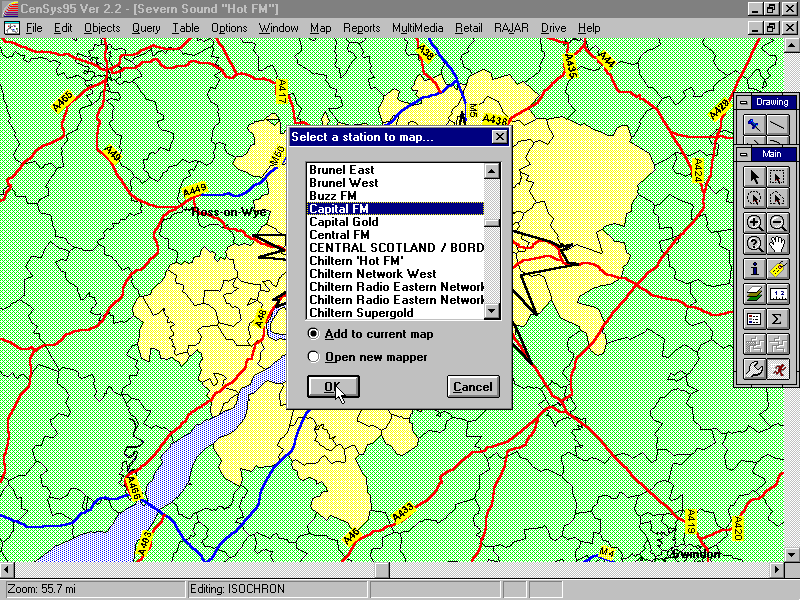Open the MultiMedia menu
This screenshot has height=600, width=800.
pos(418,28)
